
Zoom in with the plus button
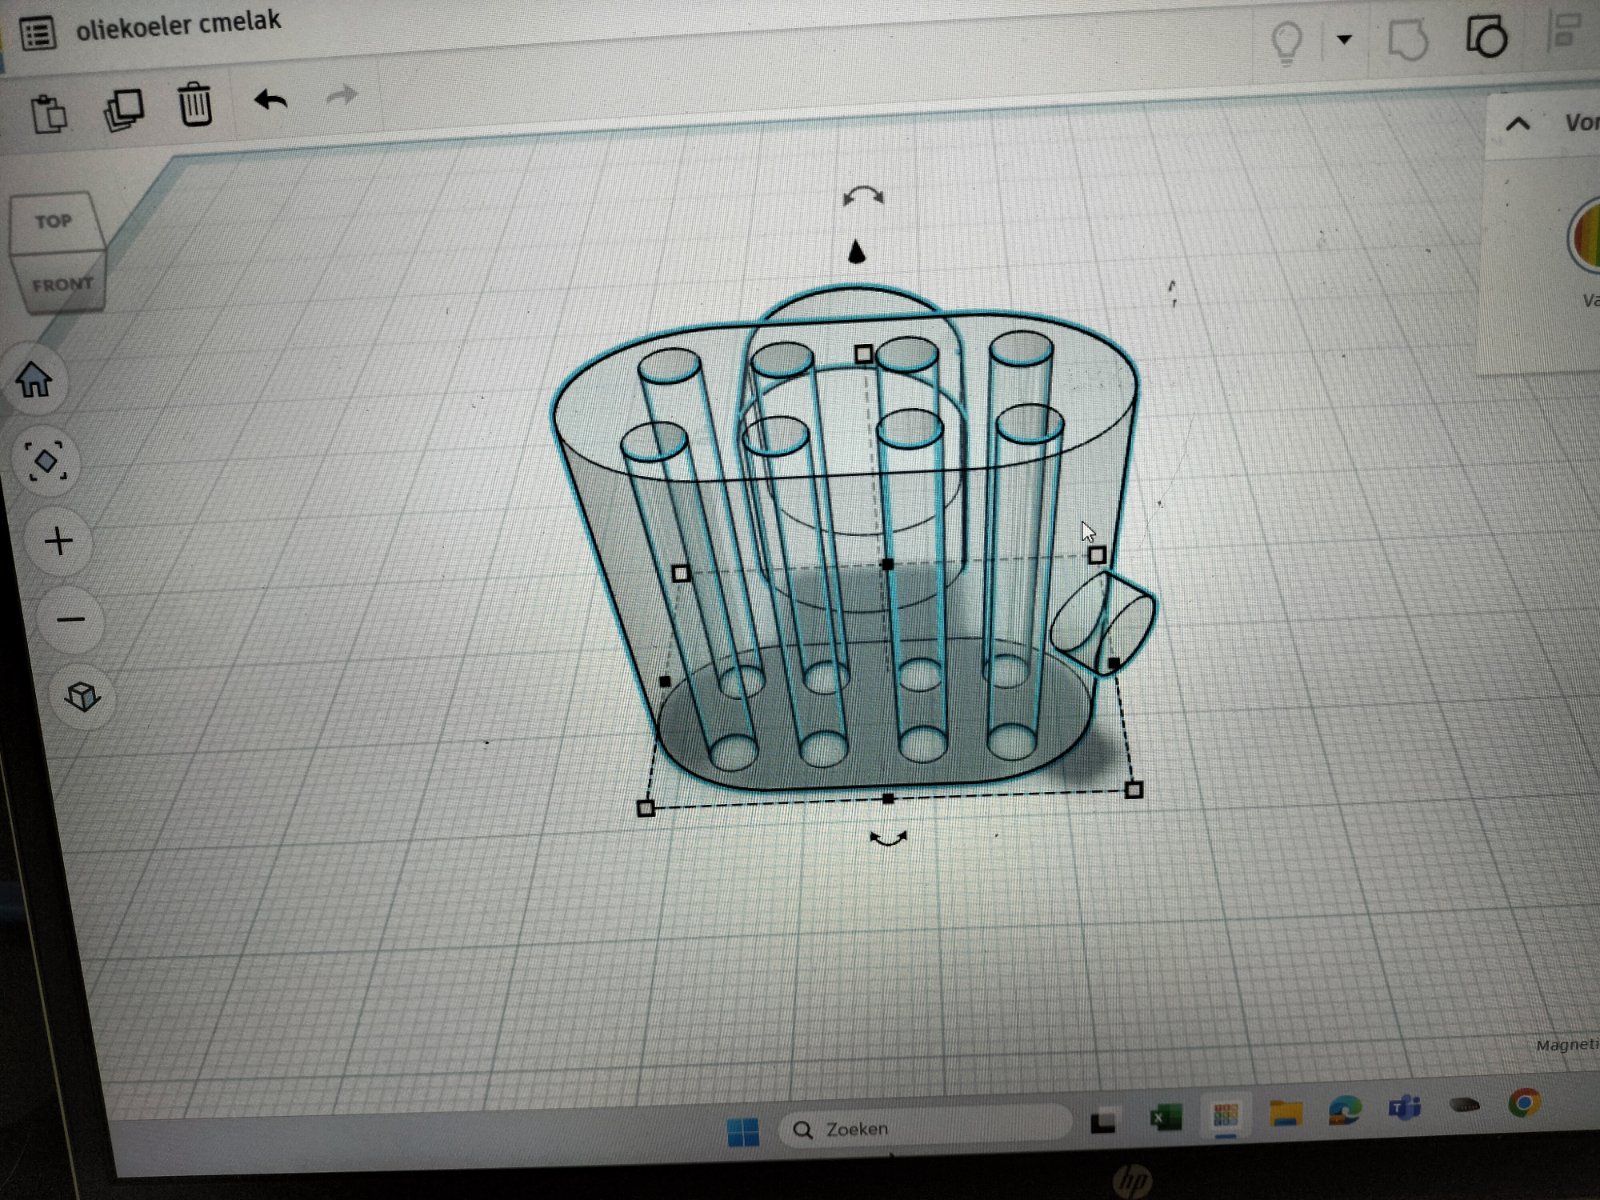(x=59, y=542)
